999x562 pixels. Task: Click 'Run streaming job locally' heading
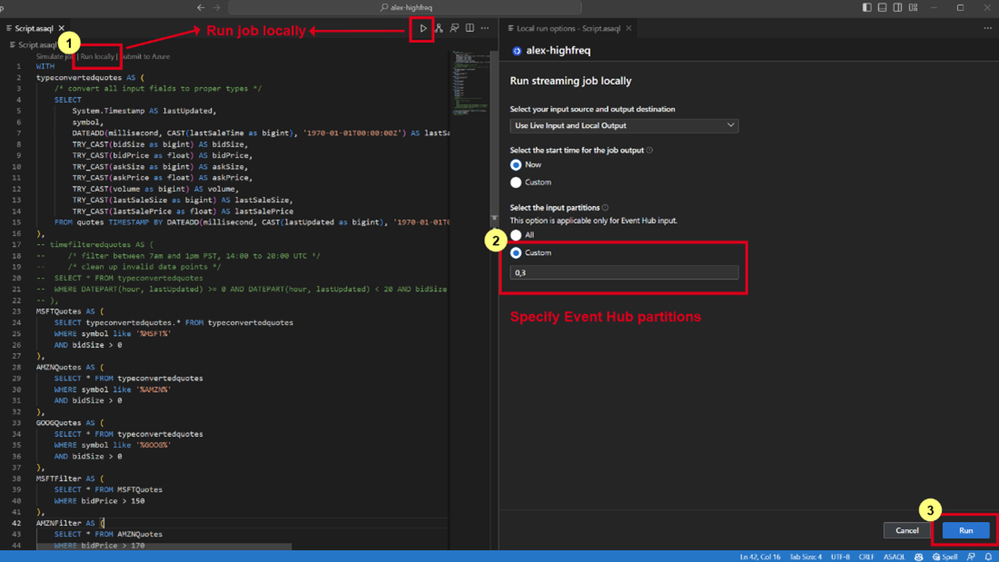click(570, 81)
